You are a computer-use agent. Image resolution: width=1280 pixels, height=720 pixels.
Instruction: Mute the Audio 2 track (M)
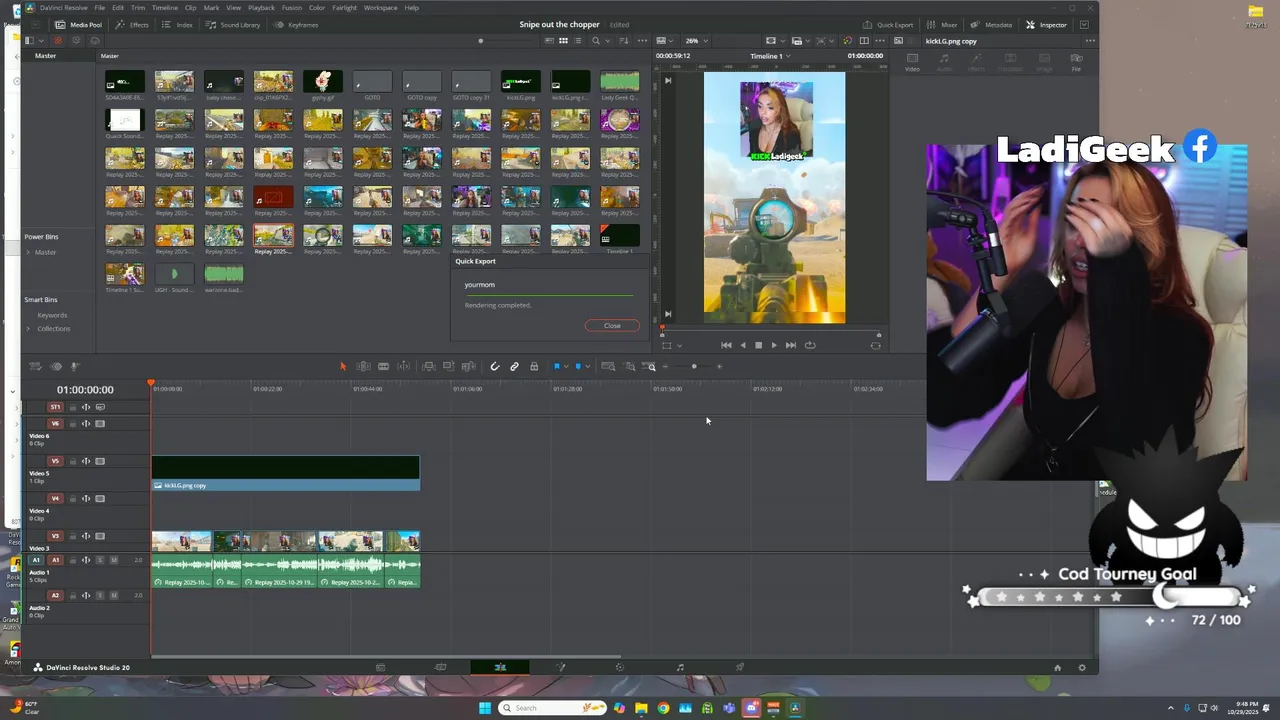tap(113, 596)
